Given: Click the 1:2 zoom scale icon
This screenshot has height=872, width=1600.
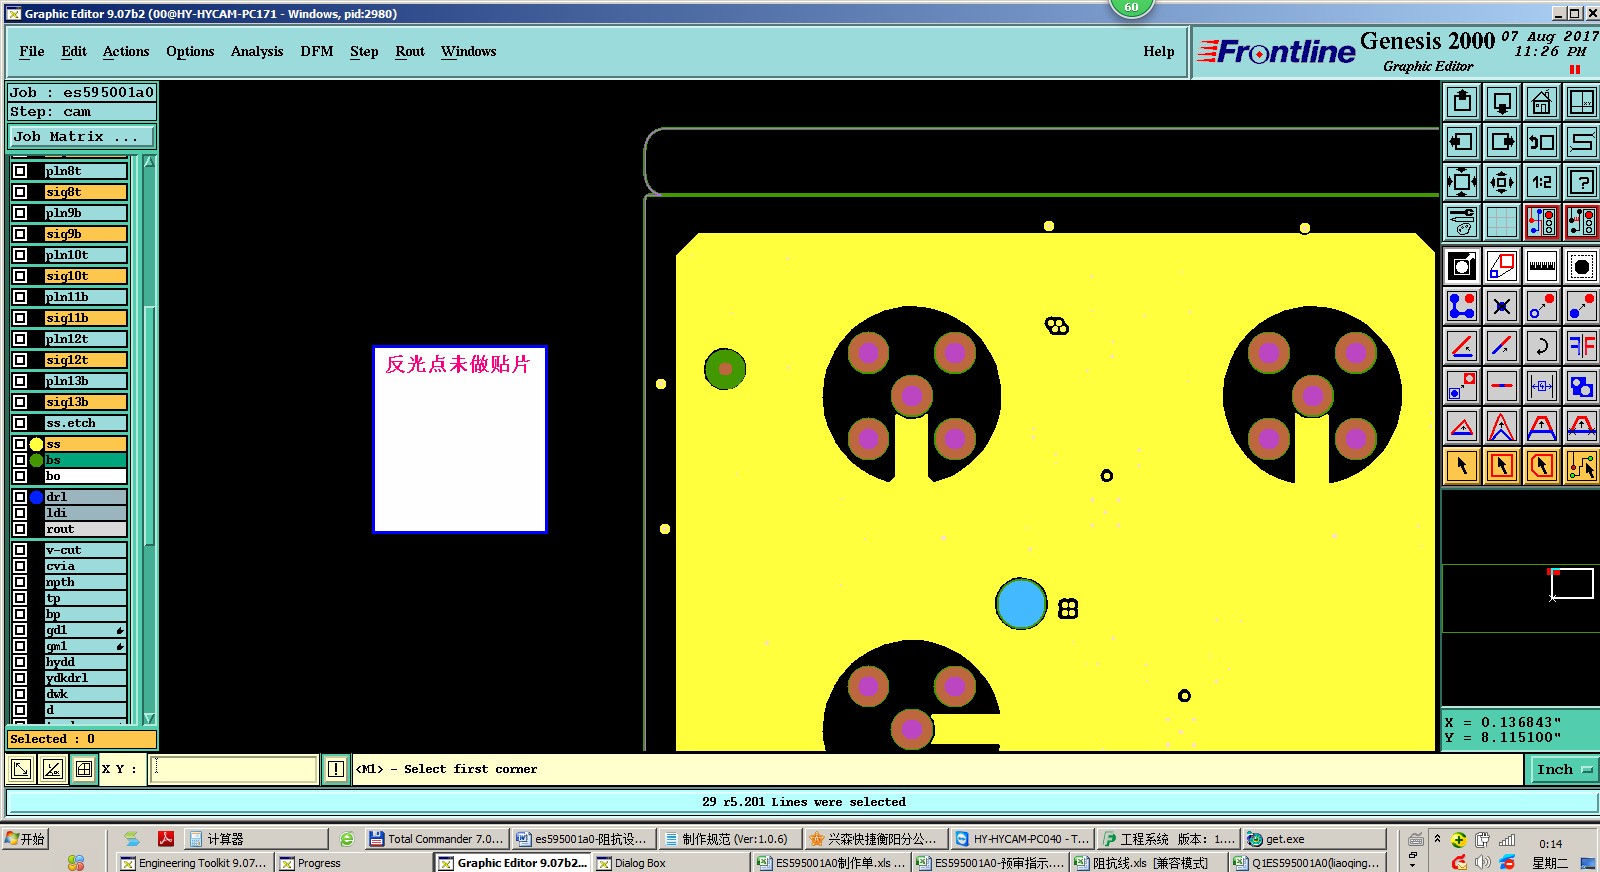Looking at the screenshot, I should click(x=1542, y=182).
